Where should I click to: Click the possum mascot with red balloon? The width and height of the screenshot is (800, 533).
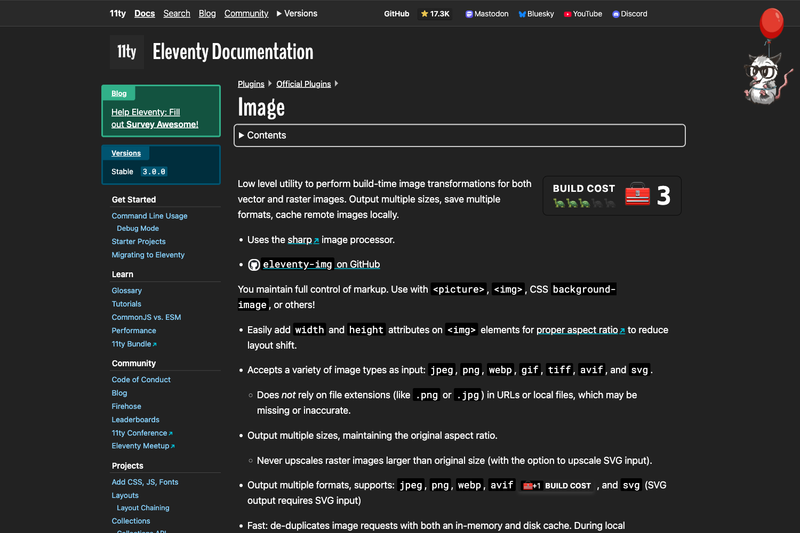tap(767, 56)
